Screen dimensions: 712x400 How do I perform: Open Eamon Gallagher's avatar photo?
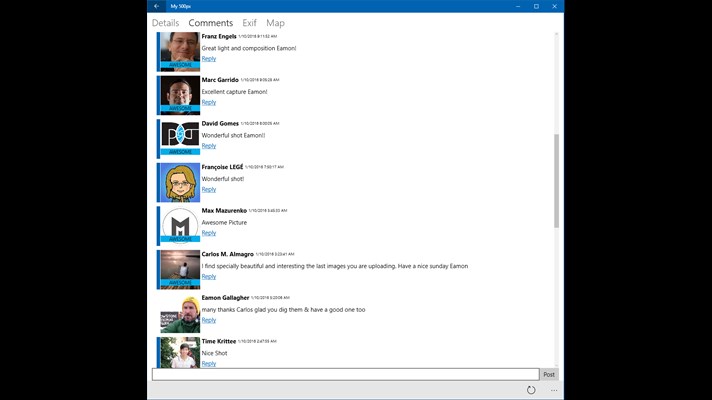(x=180, y=313)
